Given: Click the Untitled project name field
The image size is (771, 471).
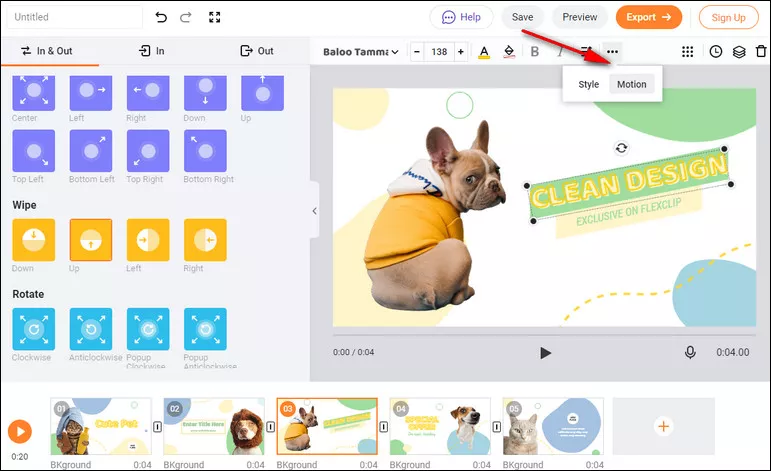Looking at the screenshot, I should 75,17.
